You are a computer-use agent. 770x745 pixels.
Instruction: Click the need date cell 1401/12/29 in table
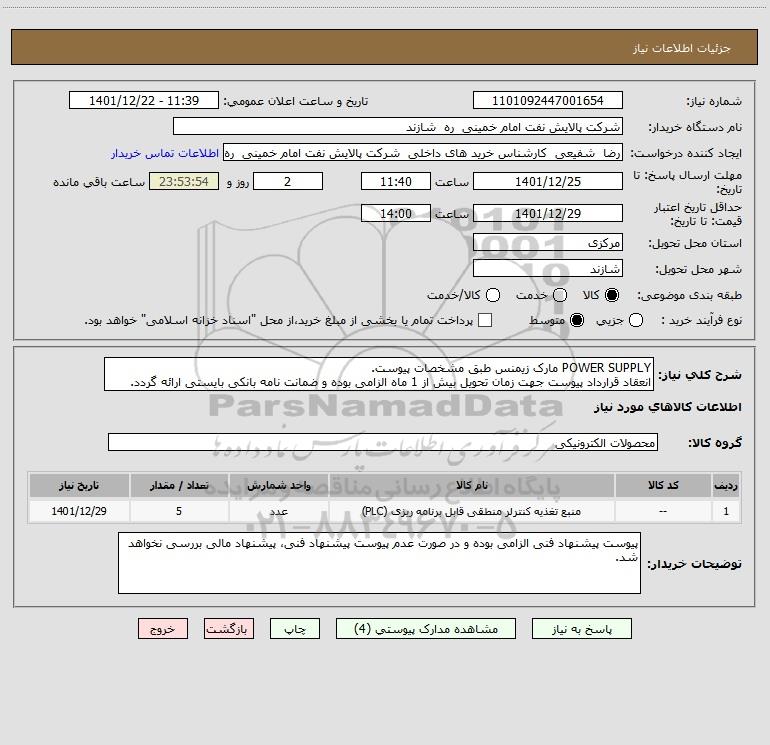79,511
